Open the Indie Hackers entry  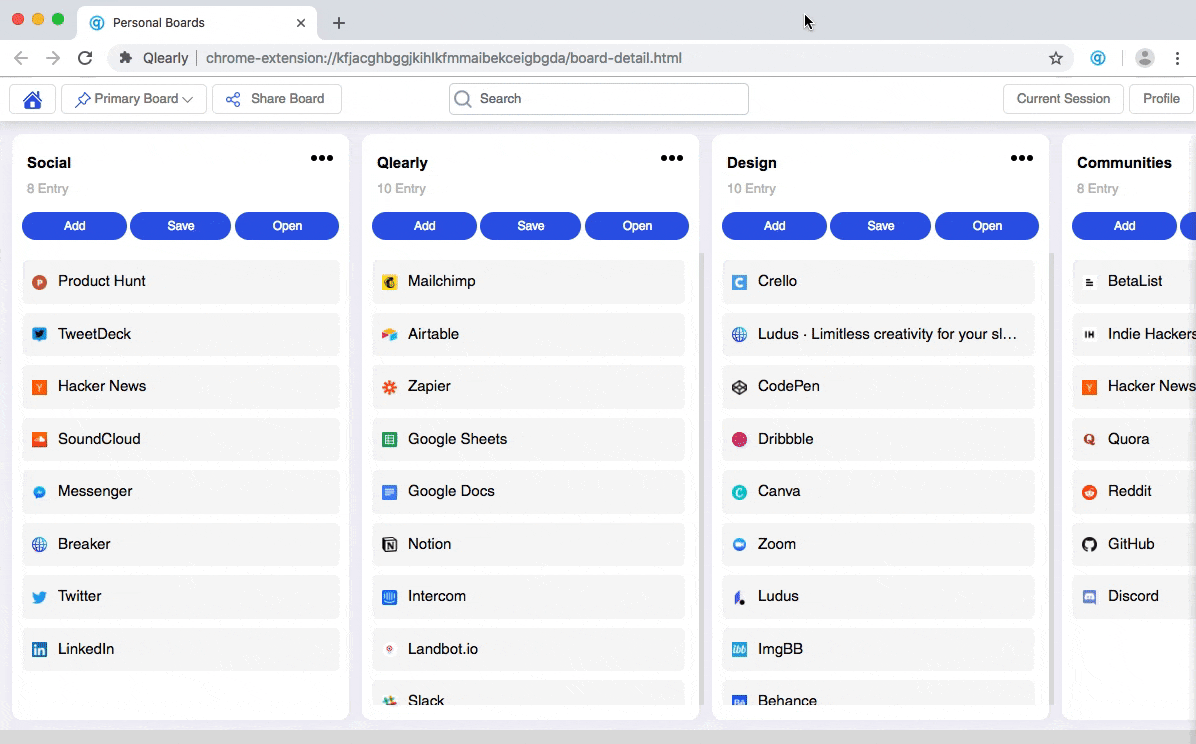pyautogui.click(x=1134, y=334)
